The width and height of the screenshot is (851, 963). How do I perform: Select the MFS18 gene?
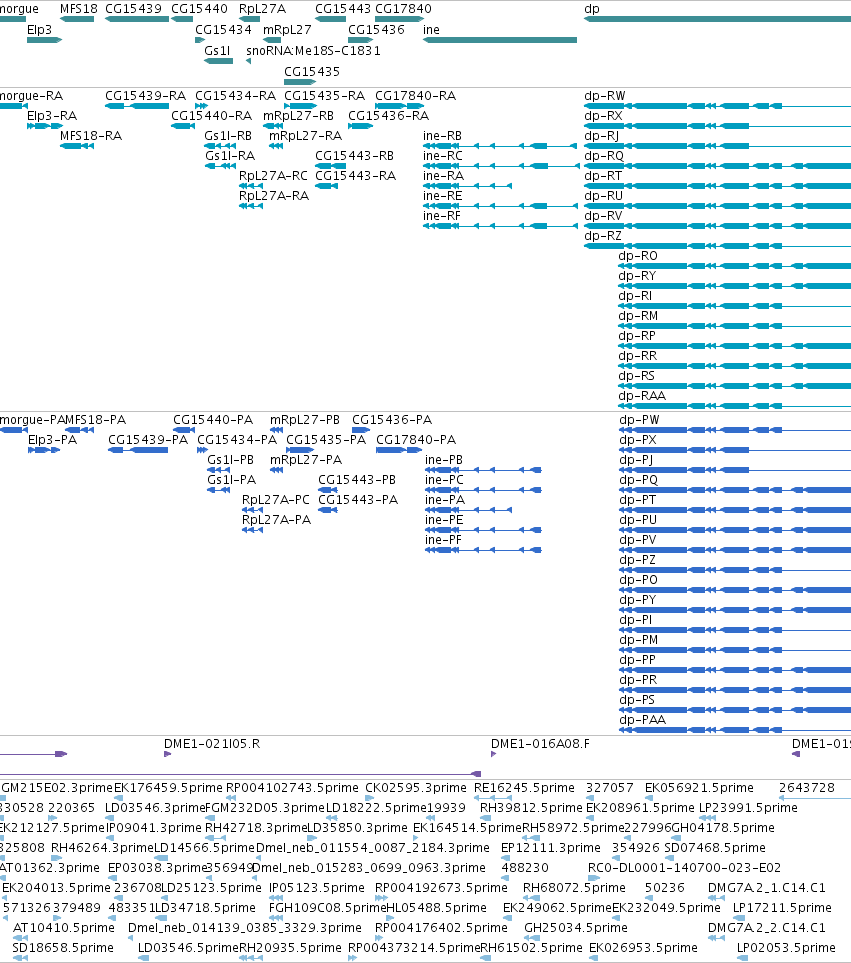77,19
